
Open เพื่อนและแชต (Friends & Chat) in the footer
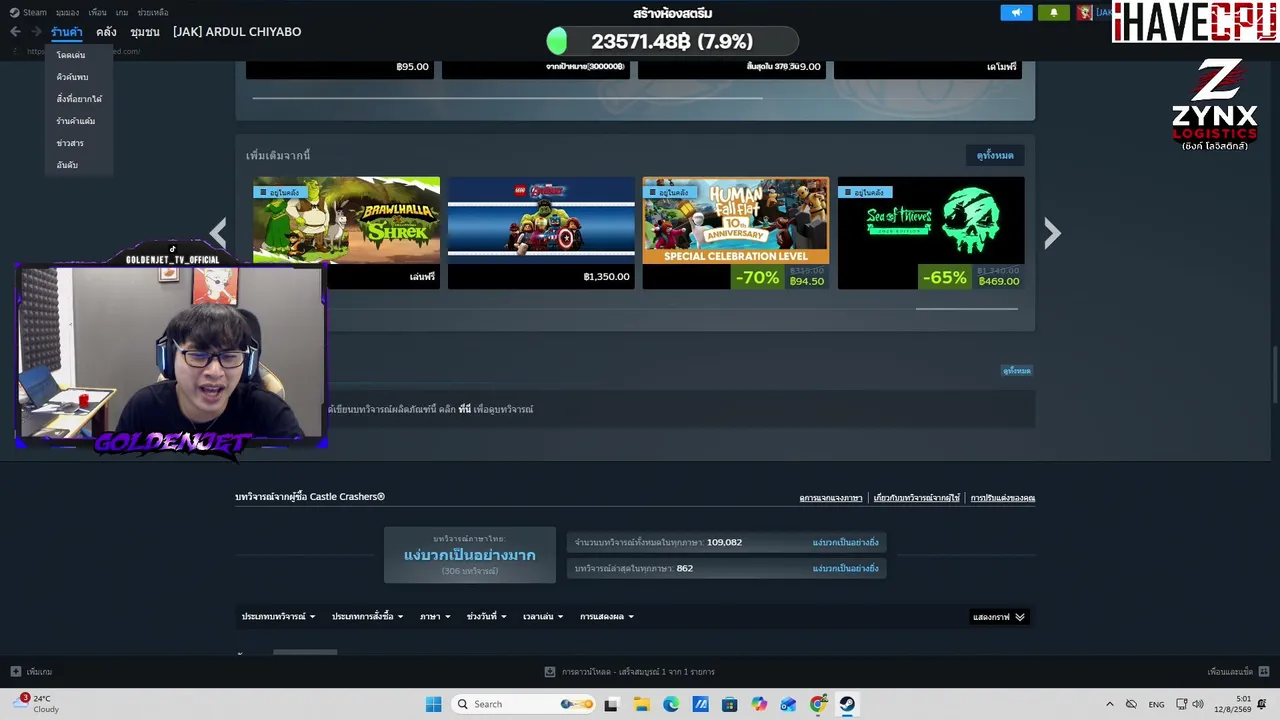pos(1238,672)
